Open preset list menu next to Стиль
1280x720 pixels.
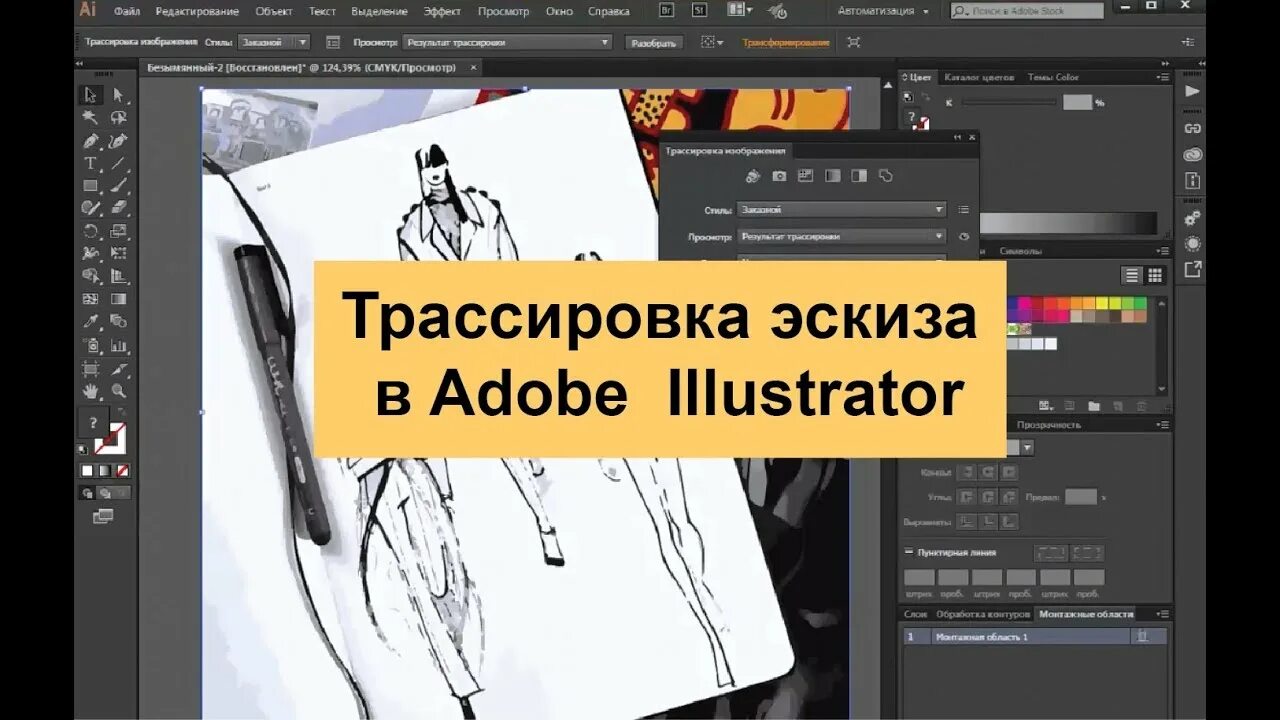[964, 210]
